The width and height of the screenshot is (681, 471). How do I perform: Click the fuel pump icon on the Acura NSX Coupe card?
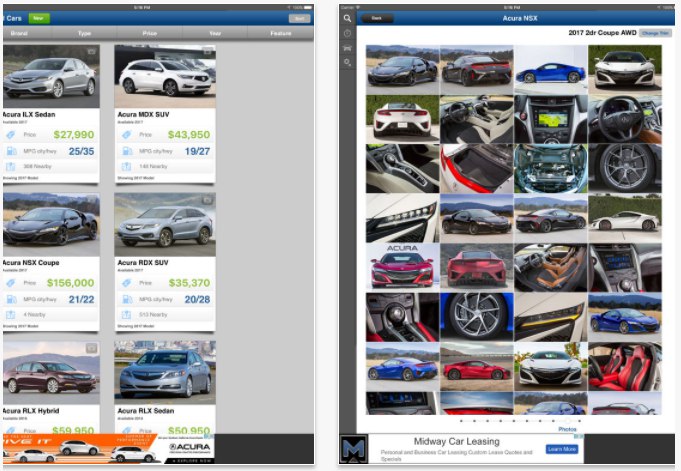click(x=11, y=299)
